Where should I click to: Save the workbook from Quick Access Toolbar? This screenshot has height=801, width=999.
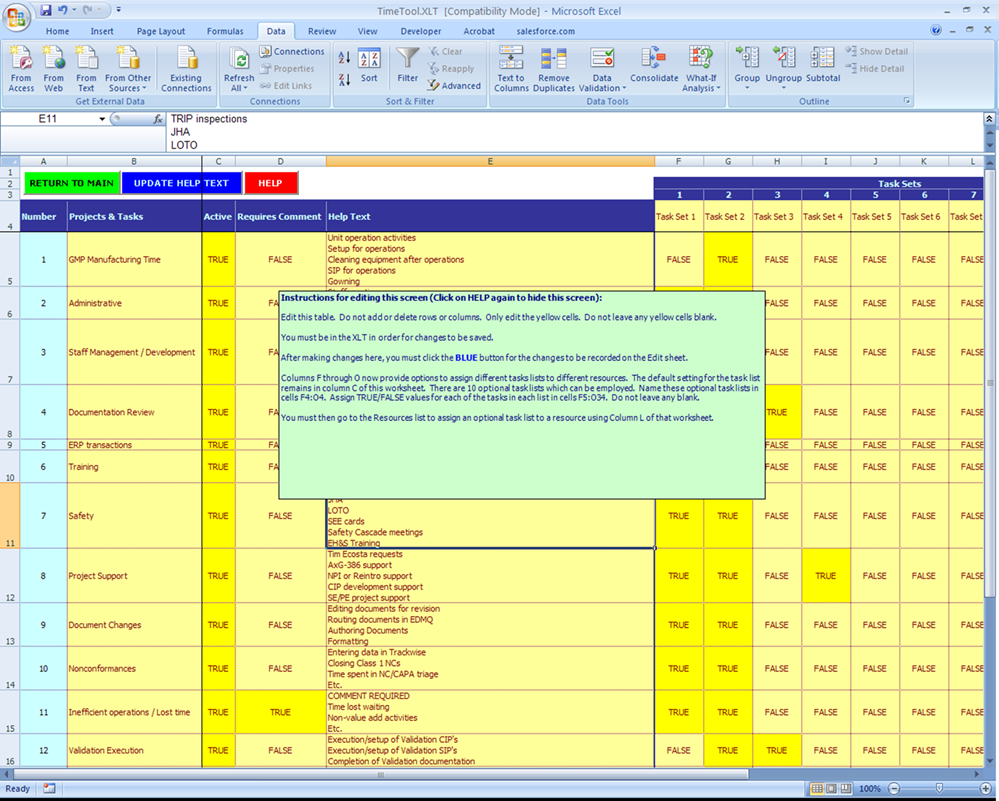pos(45,10)
